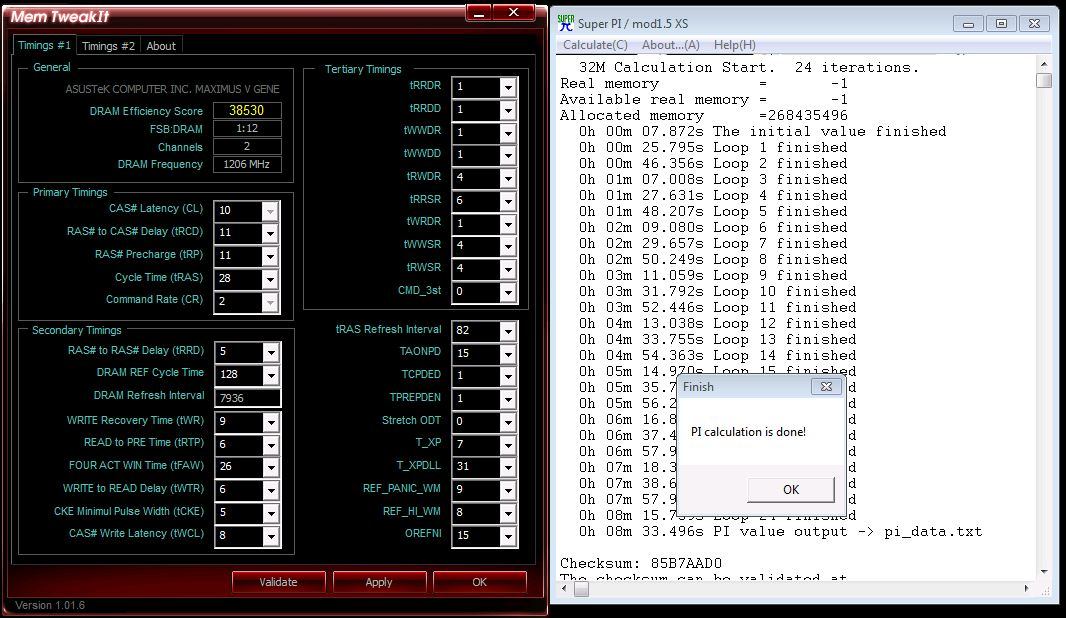The width and height of the screenshot is (1066, 618).
Task: Open the RAS# Precharge (tRP) dropdown
Action: [270, 256]
